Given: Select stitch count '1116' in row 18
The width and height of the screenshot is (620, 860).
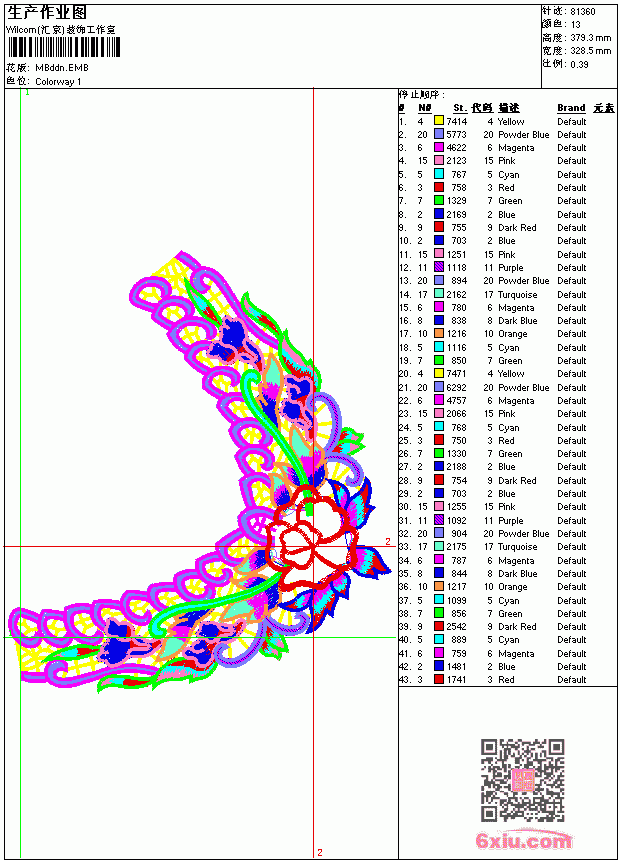Looking at the screenshot, I should [x=456, y=347].
